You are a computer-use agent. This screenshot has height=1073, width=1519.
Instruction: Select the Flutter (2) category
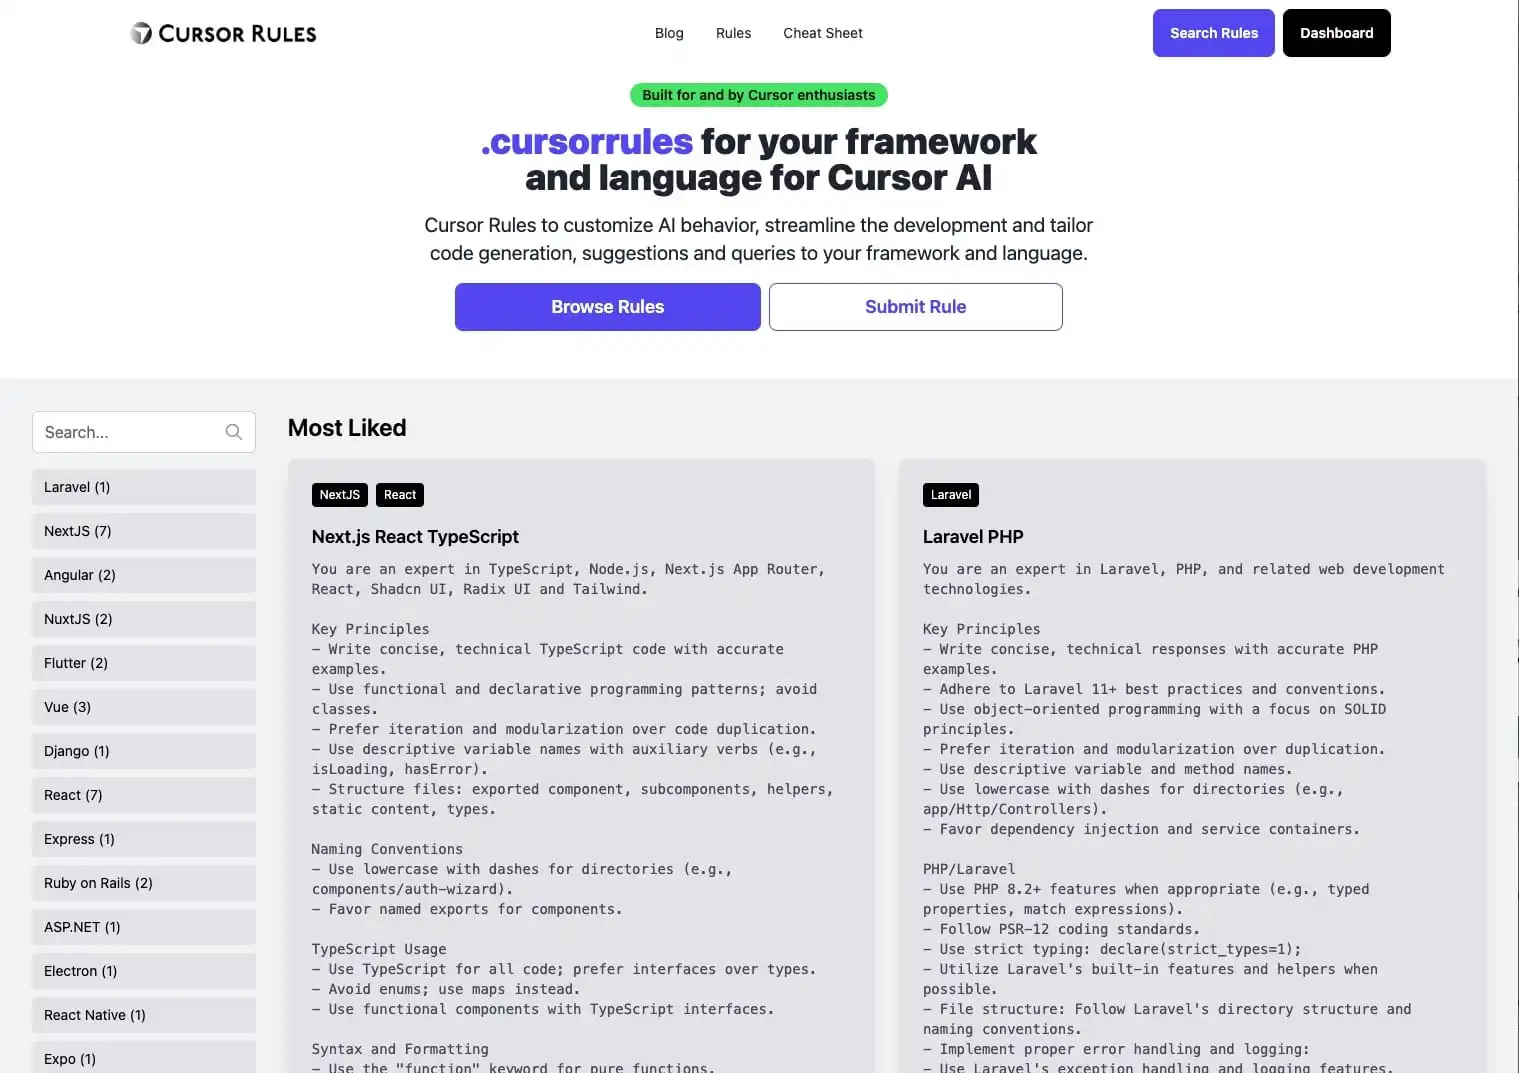tap(144, 663)
